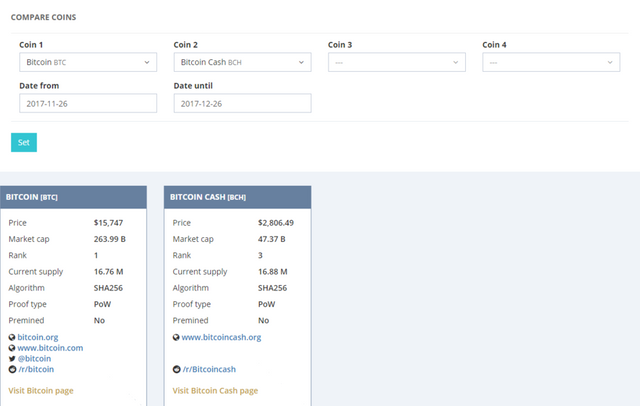Open the www.bitcoin.com link
The image size is (640, 406).
click(x=50, y=348)
